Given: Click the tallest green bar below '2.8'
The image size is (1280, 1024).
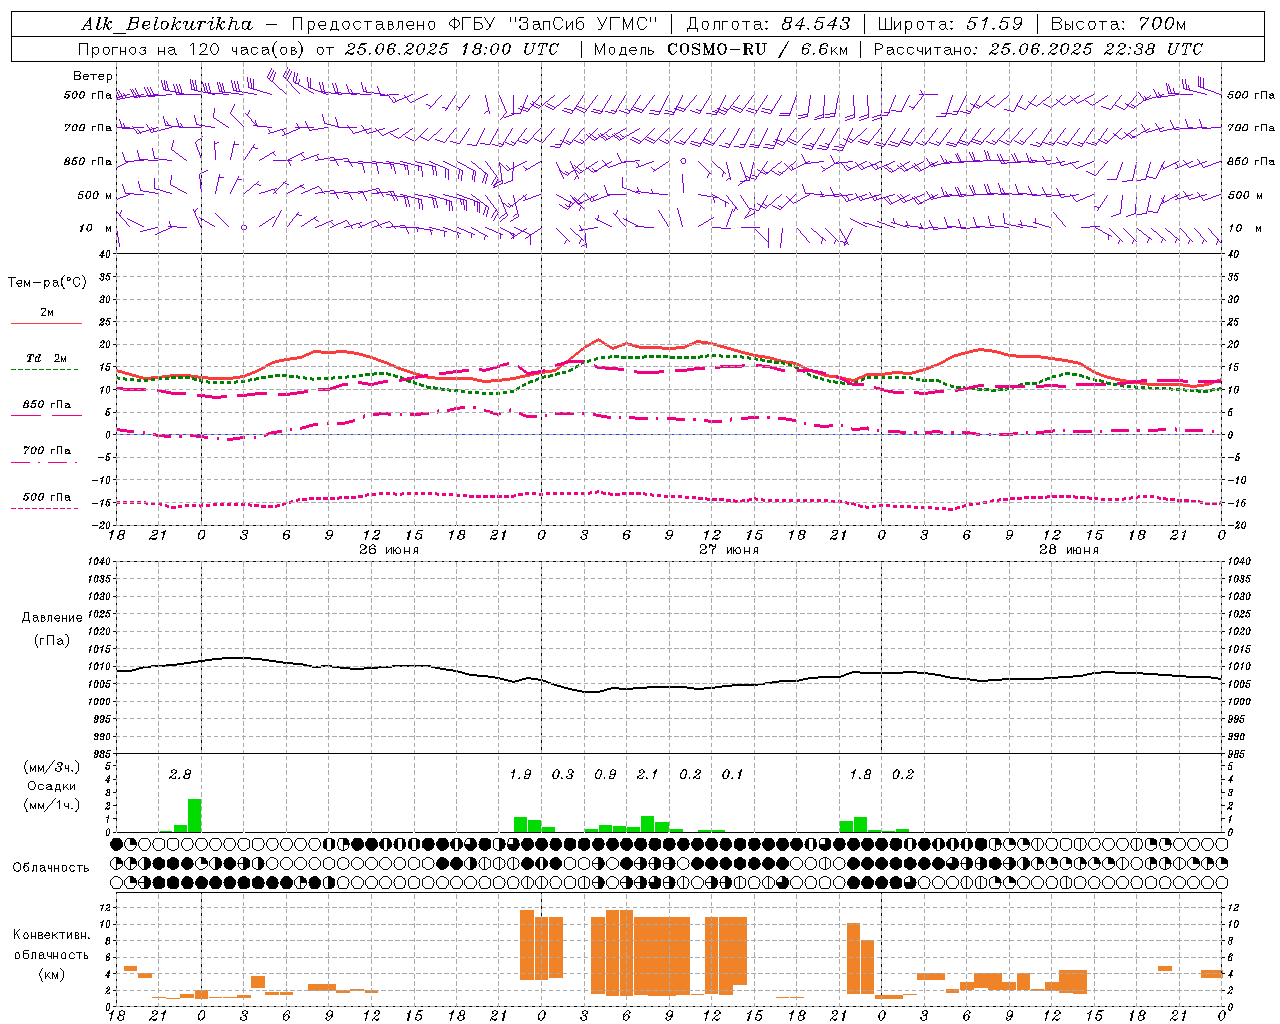Looking at the screenshot, I should point(195,815).
